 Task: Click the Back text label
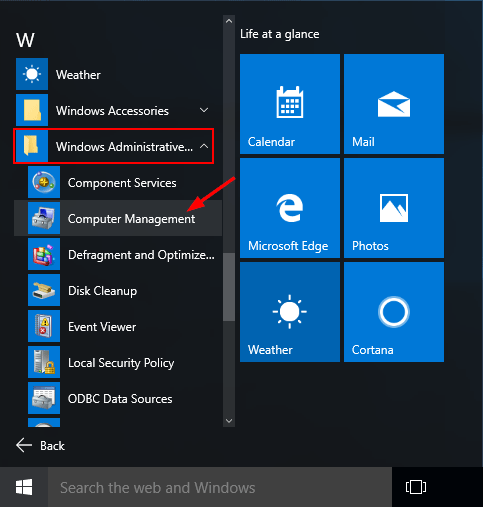(52, 446)
